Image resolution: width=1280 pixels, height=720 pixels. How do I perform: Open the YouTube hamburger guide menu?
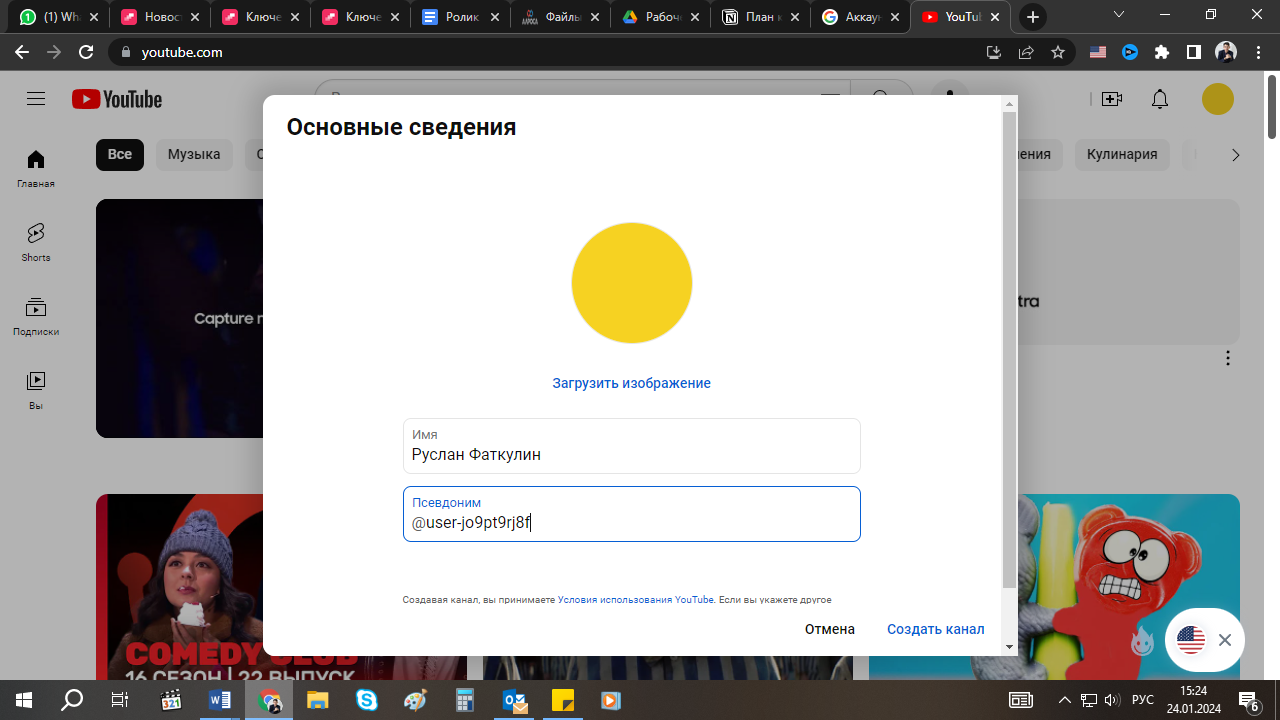click(x=36, y=99)
